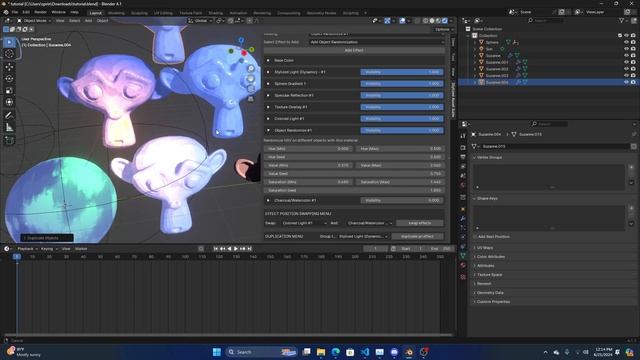Click the timeline play button
Image resolution: width=640 pixels, height=360 pixels.
236,249
